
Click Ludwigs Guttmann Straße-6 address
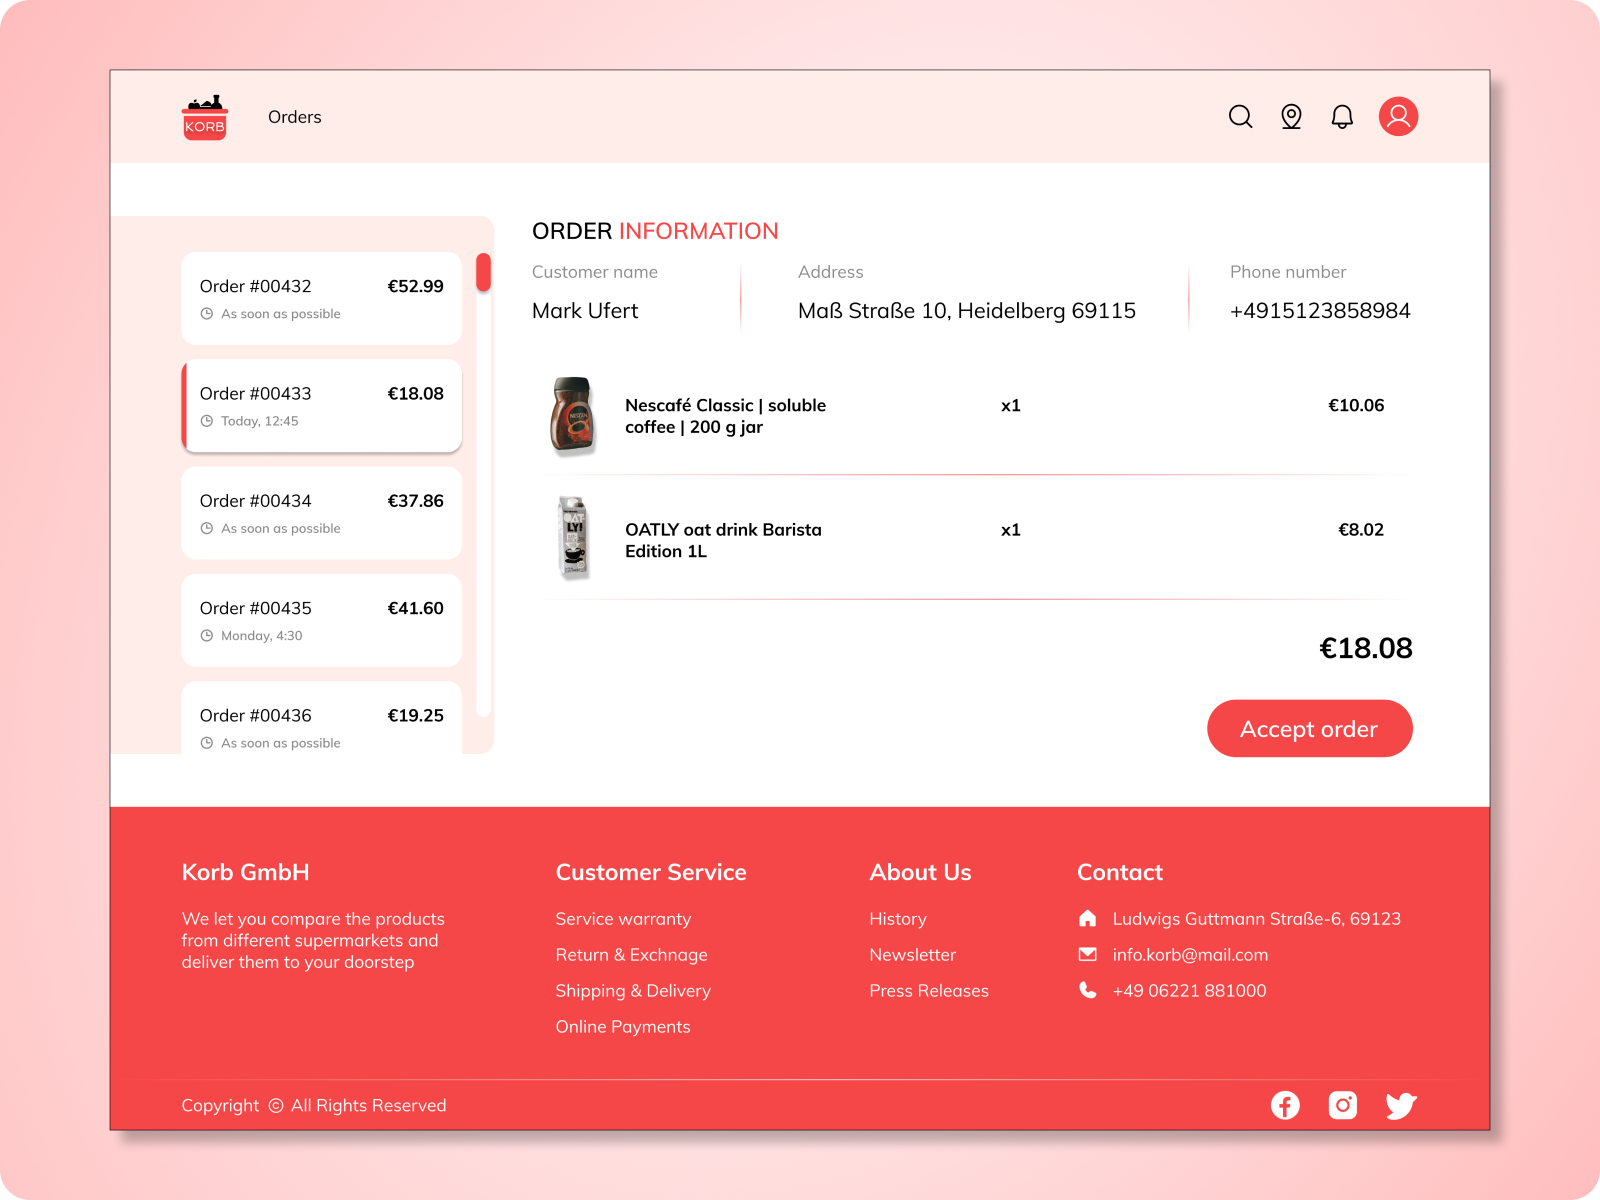pos(1257,919)
